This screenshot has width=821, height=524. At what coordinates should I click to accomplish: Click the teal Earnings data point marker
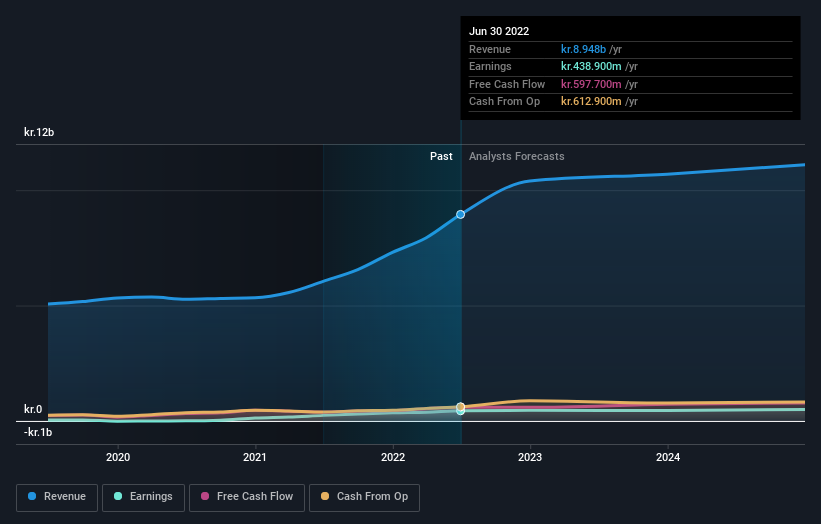pyautogui.click(x=460, y=411)
